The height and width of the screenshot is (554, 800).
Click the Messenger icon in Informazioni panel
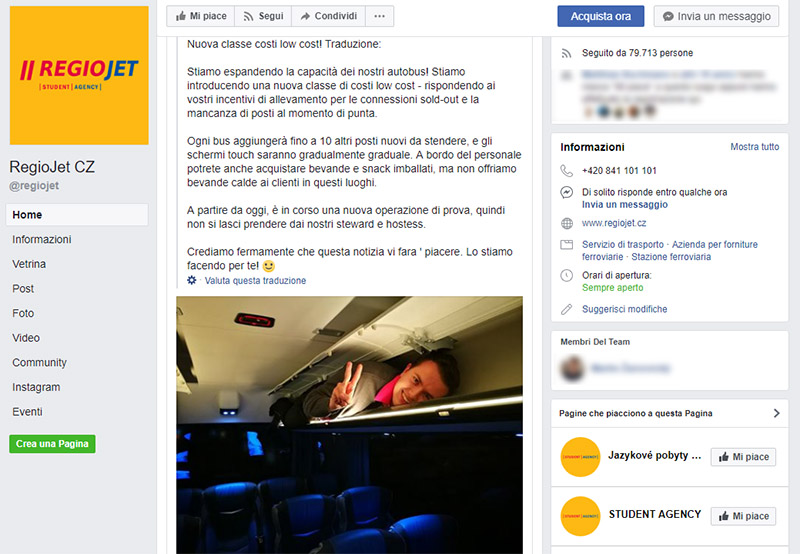click(x=566, y=192)
